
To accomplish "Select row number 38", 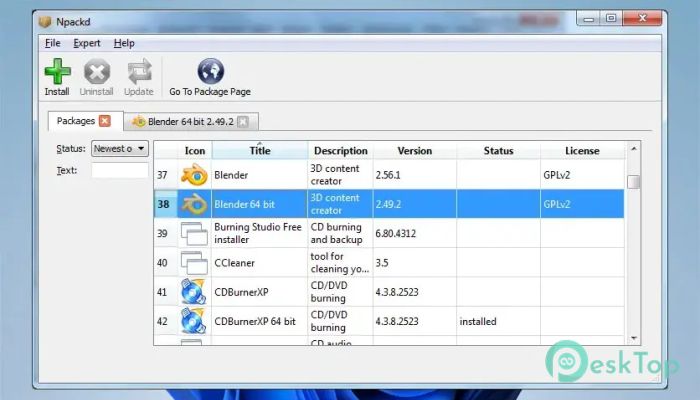I will (163, 204).
